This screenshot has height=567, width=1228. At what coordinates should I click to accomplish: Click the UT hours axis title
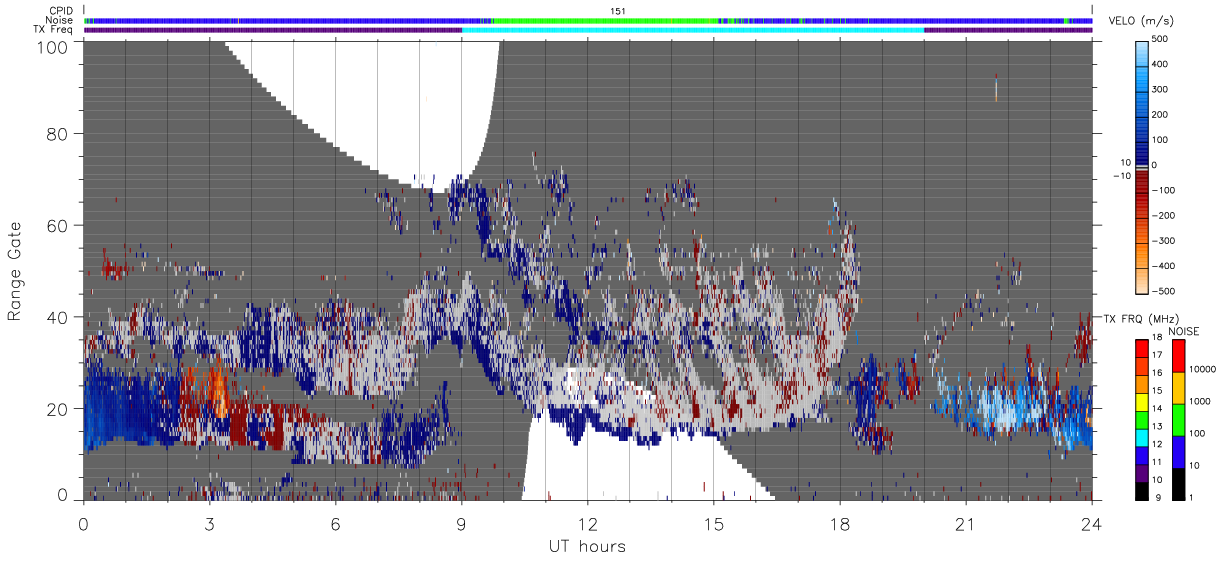click(587, 546)
